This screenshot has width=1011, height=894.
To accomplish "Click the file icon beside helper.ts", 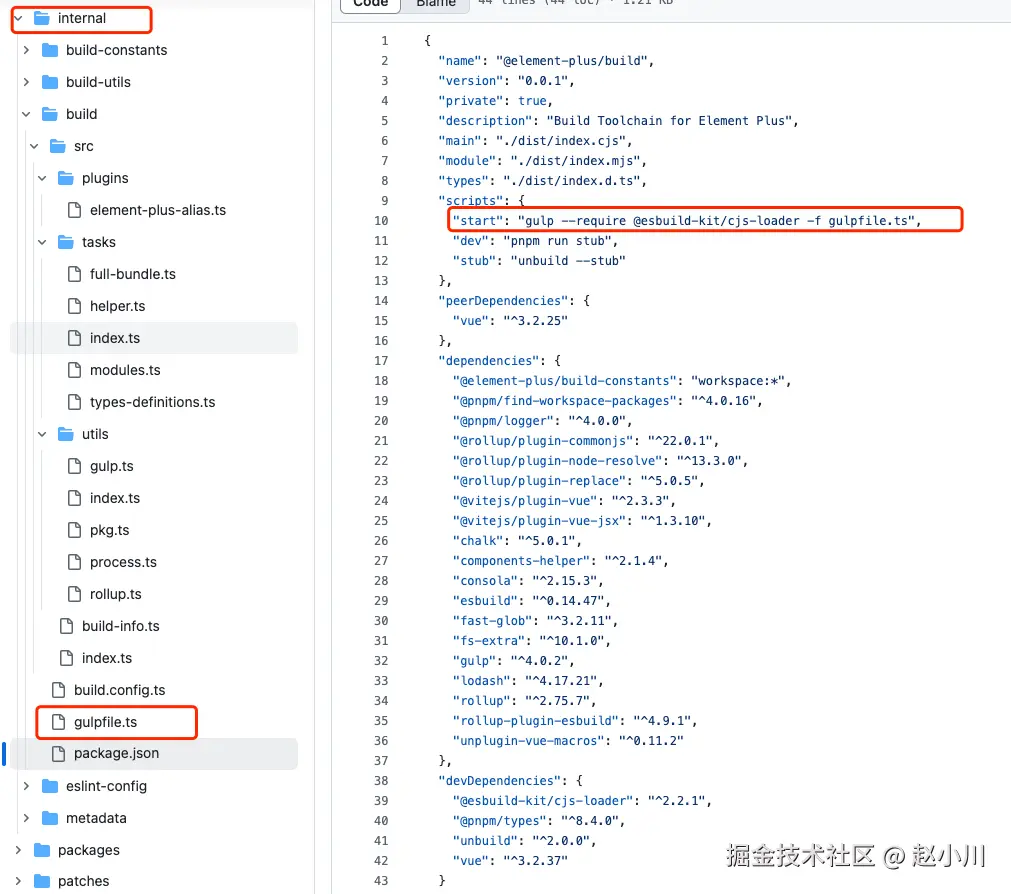I will (x=75, y=306).
